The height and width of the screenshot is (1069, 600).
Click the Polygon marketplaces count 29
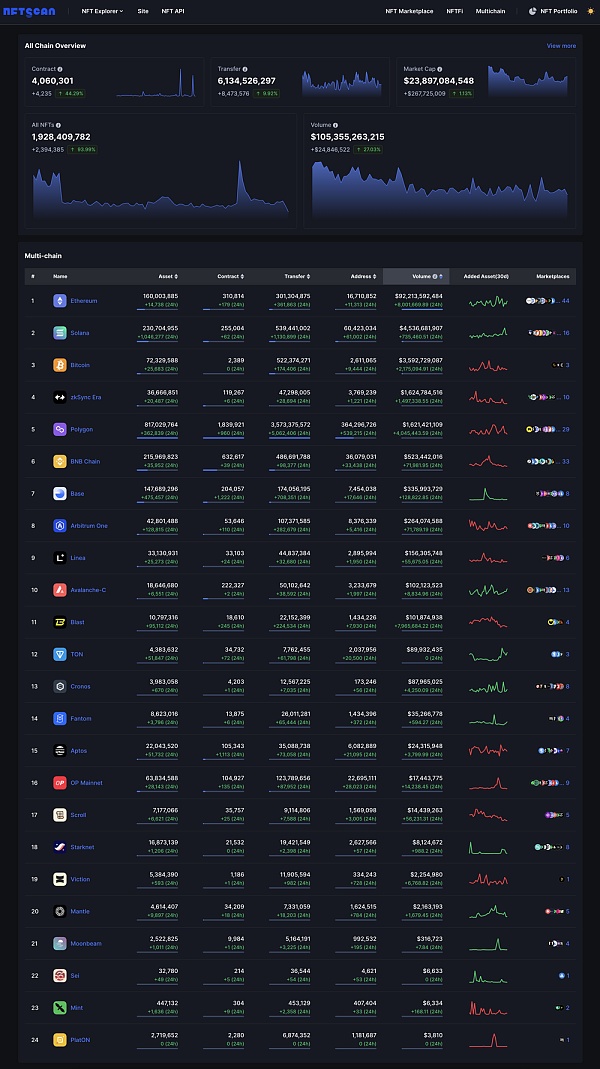(566, 430)
